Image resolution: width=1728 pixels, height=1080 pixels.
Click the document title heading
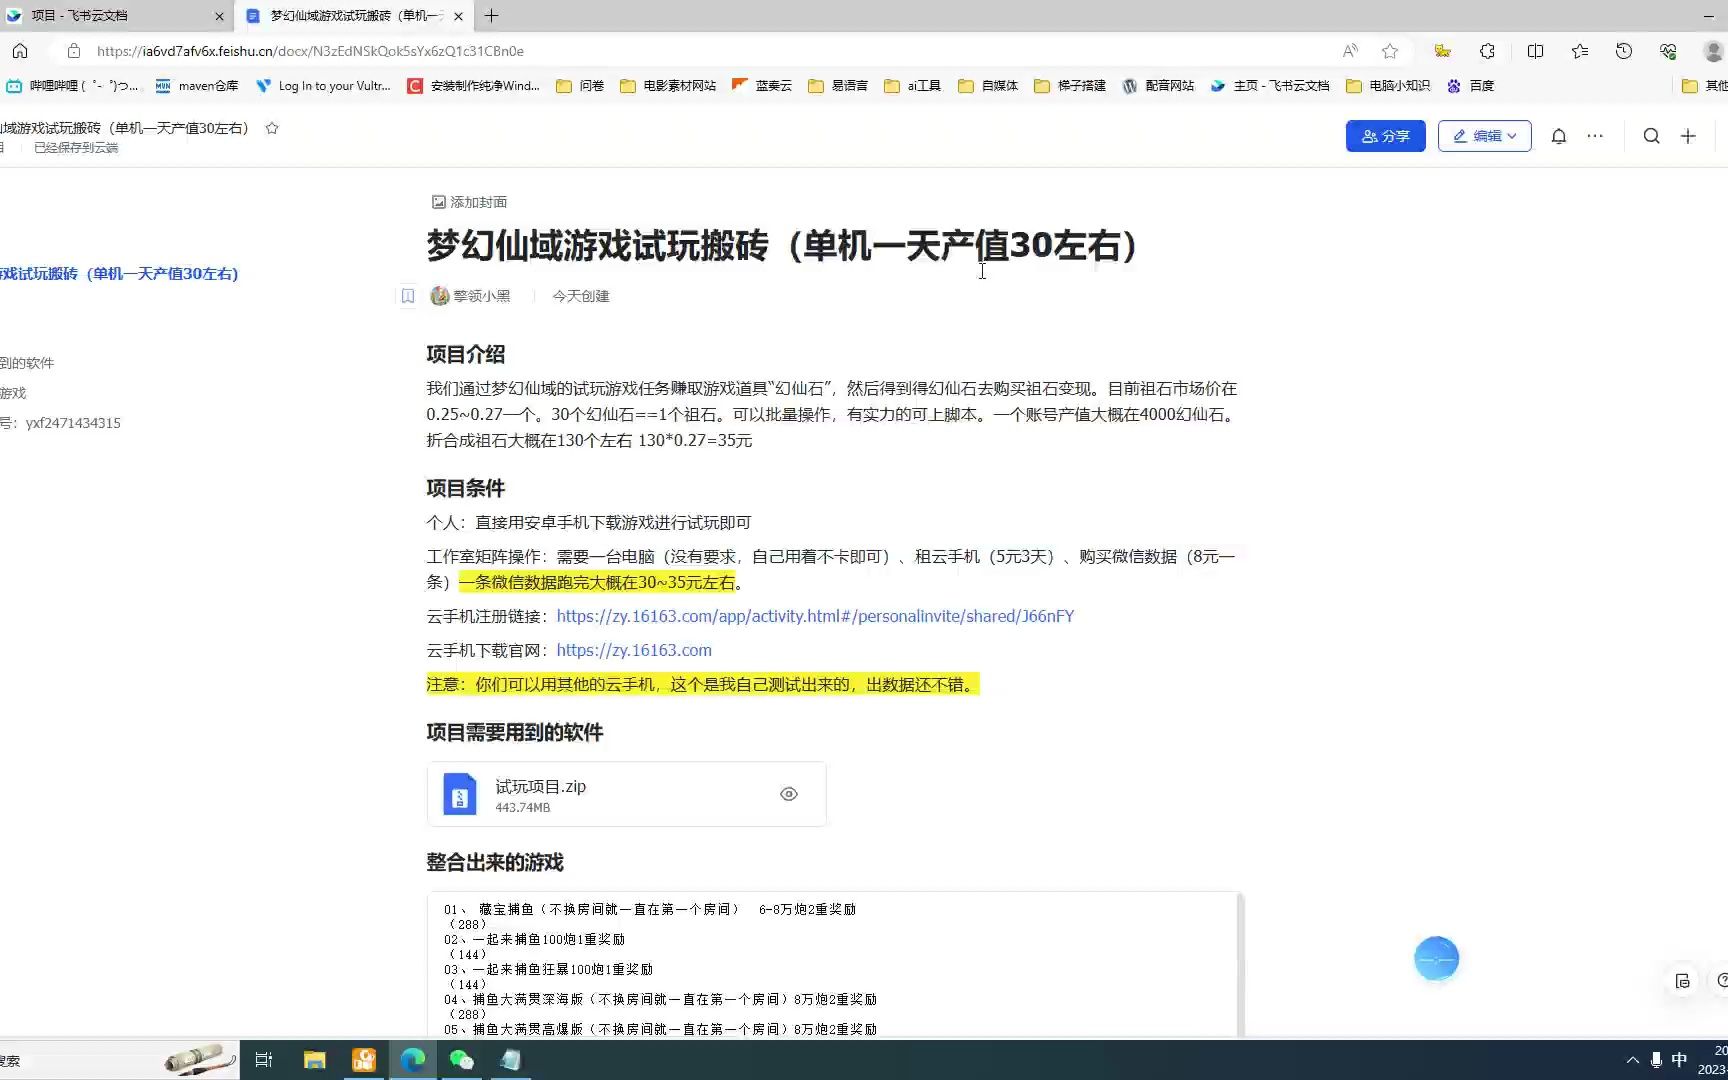click(782, 246)
